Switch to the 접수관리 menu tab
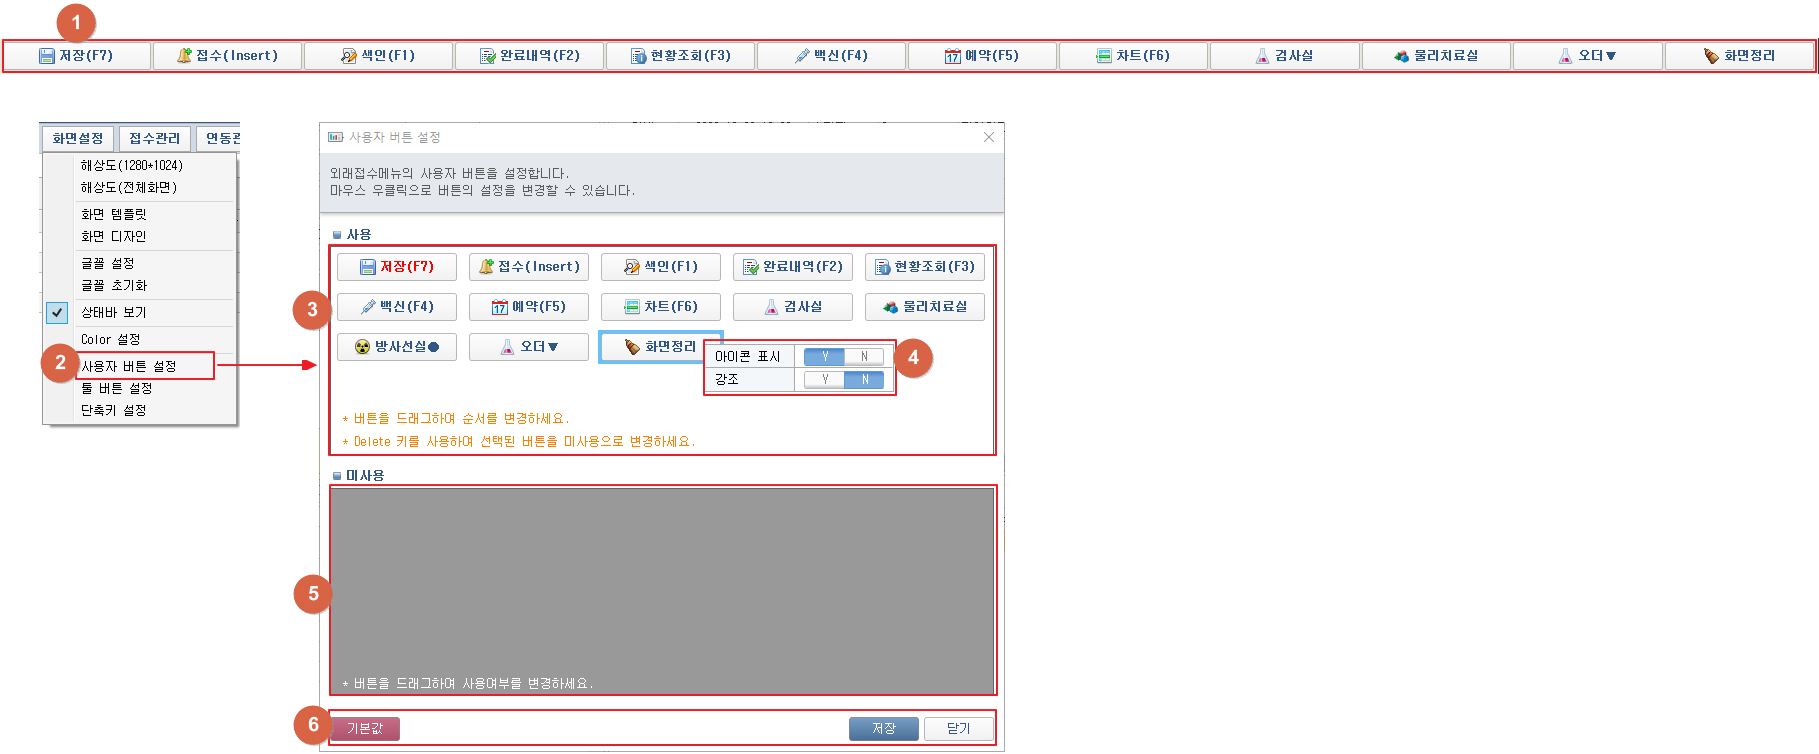The image size is (1819, 754). [x=155, y=138]
